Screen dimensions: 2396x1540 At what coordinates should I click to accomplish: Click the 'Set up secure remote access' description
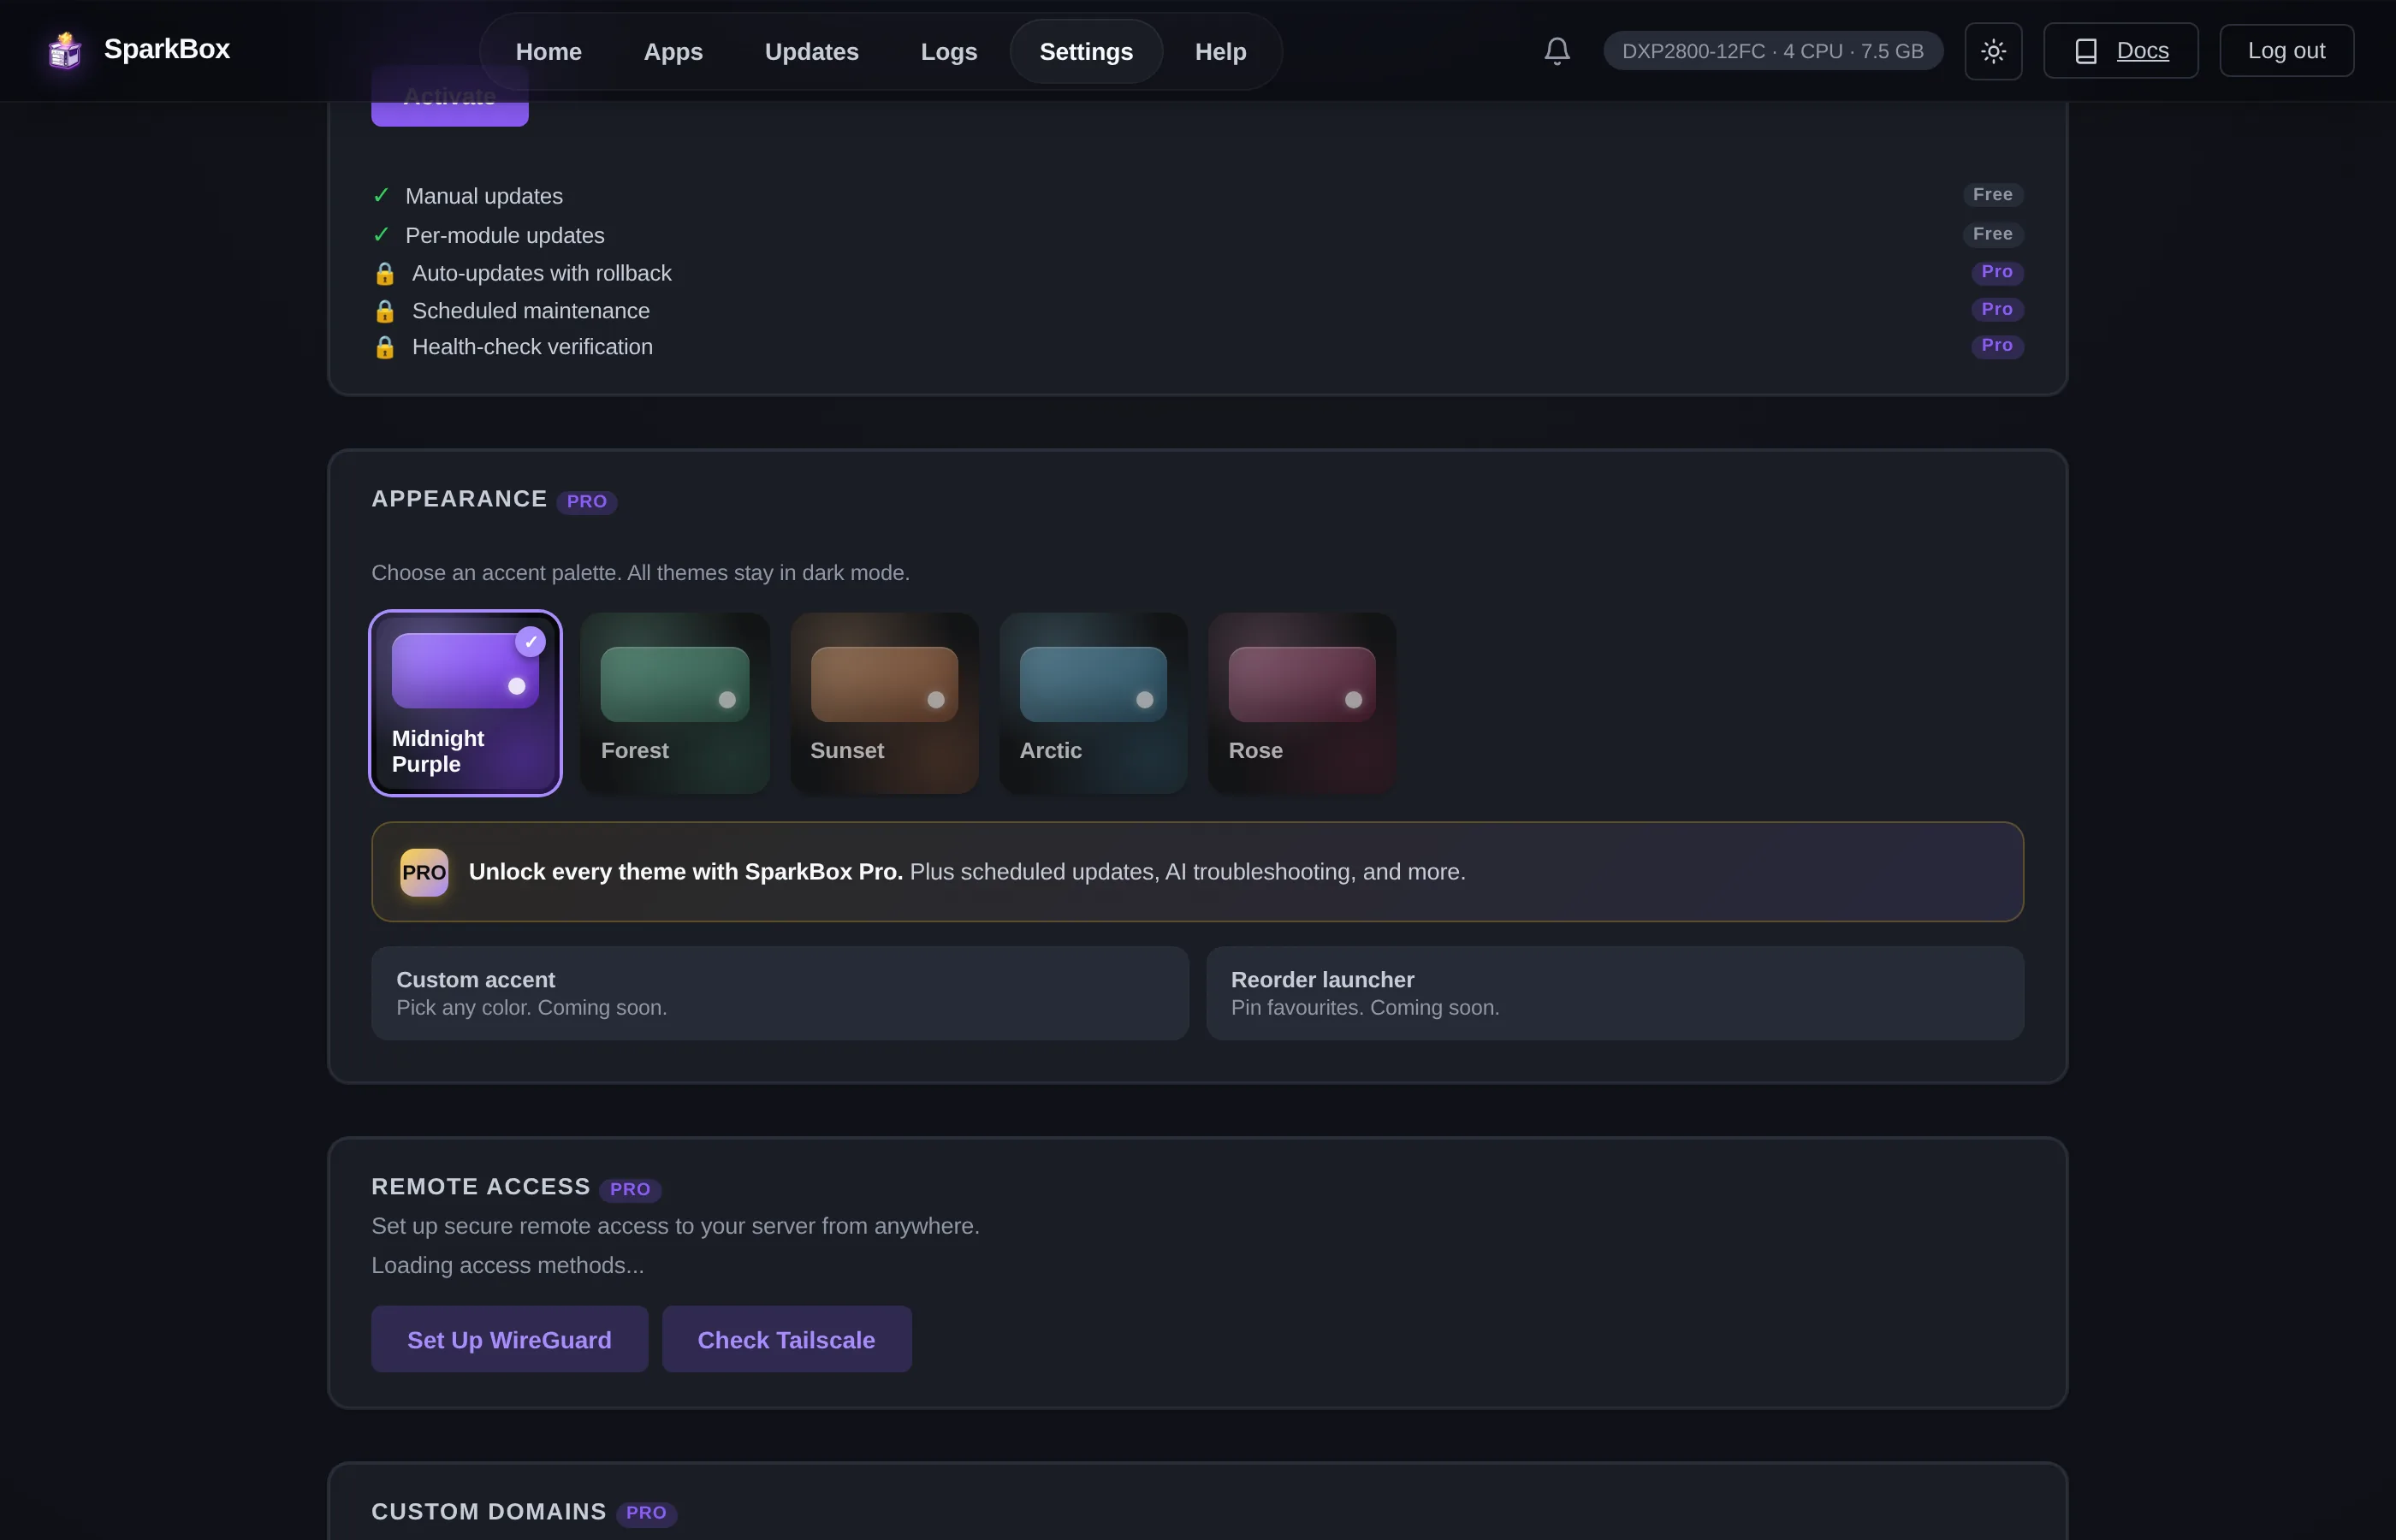(x=675, y=1226)
